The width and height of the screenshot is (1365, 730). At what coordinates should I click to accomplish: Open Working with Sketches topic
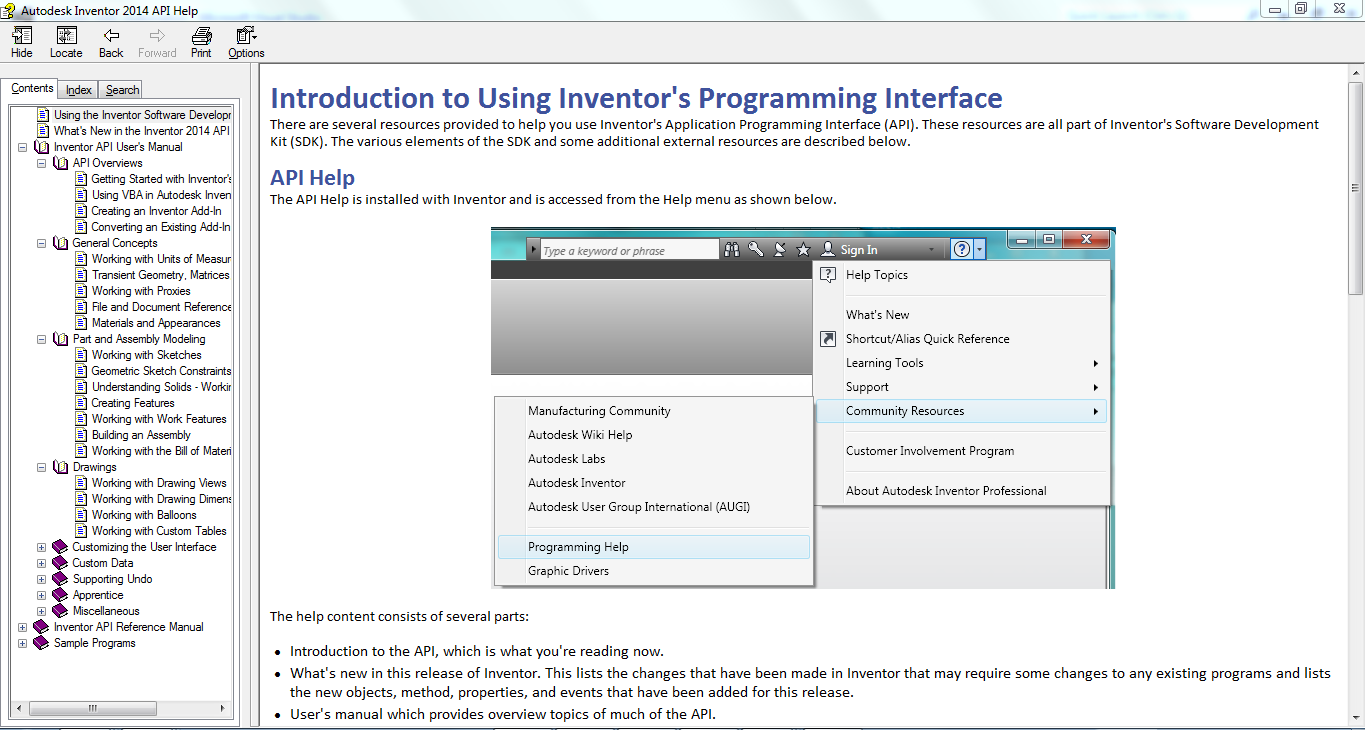146,355
